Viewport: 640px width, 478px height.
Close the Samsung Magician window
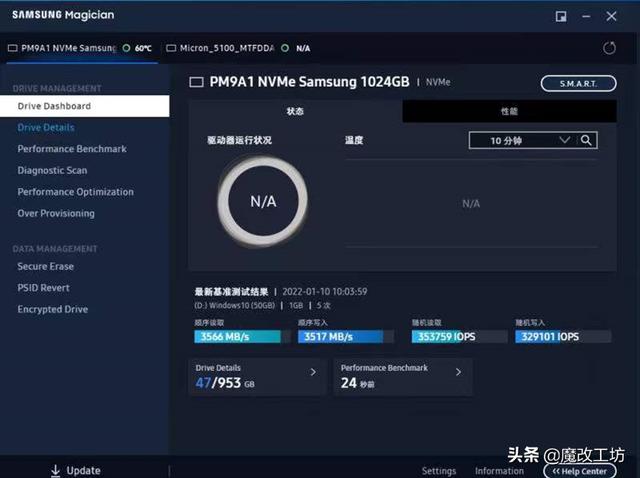(x=611, y=16)
